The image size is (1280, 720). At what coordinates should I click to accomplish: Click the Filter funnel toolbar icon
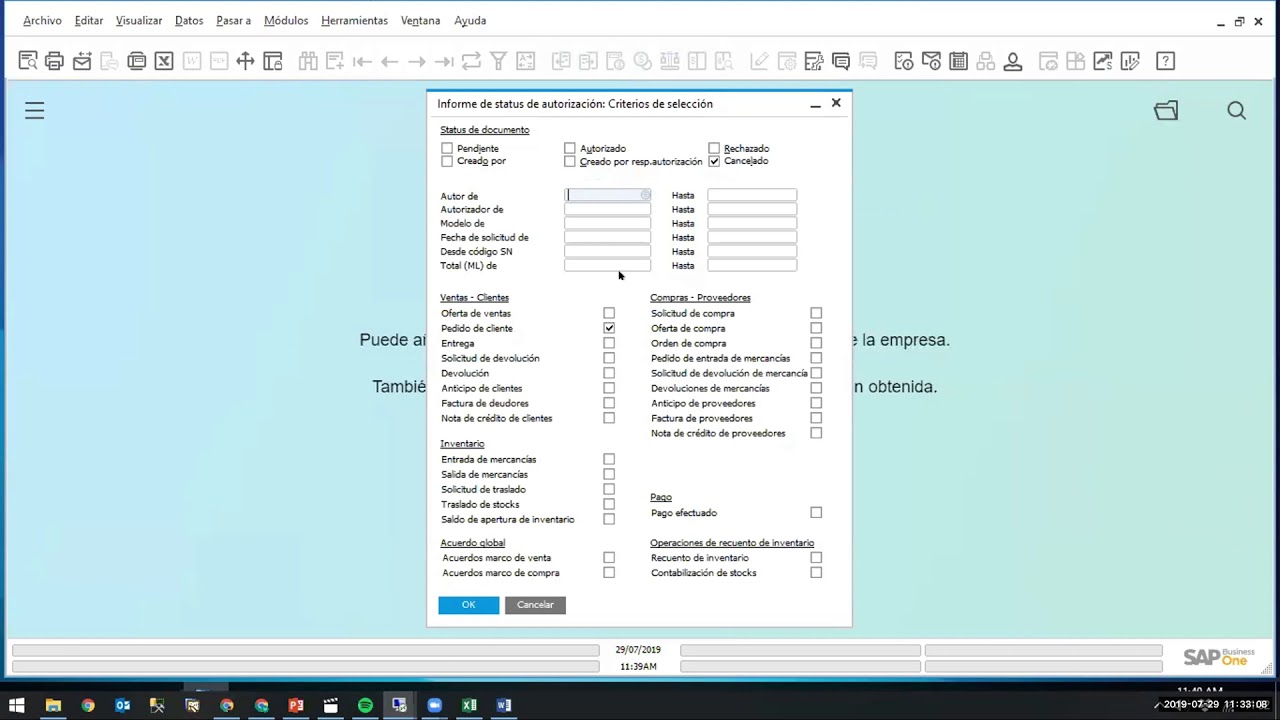pos(498,61)
